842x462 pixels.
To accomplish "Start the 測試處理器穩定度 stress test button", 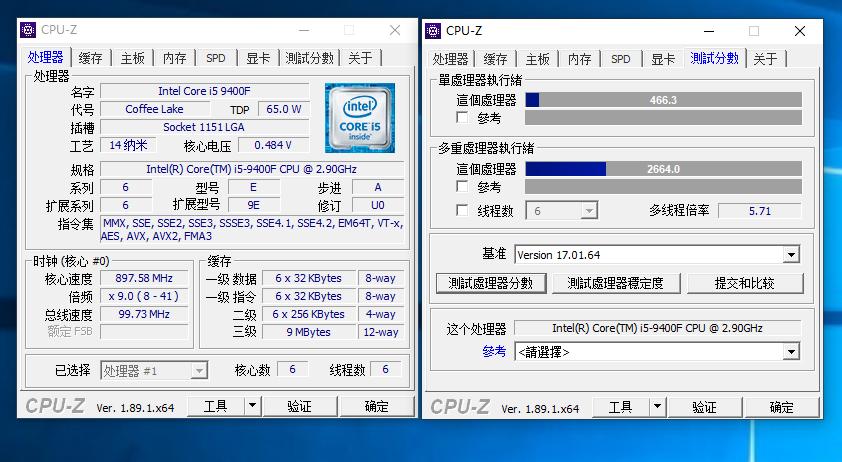I will 616,283.
